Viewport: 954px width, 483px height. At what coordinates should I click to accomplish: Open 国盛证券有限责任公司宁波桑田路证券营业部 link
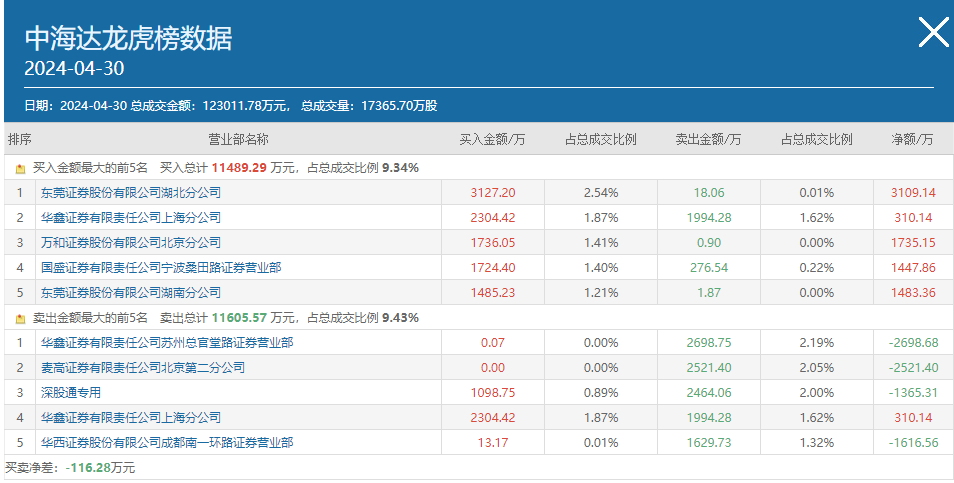click(161, 268)
